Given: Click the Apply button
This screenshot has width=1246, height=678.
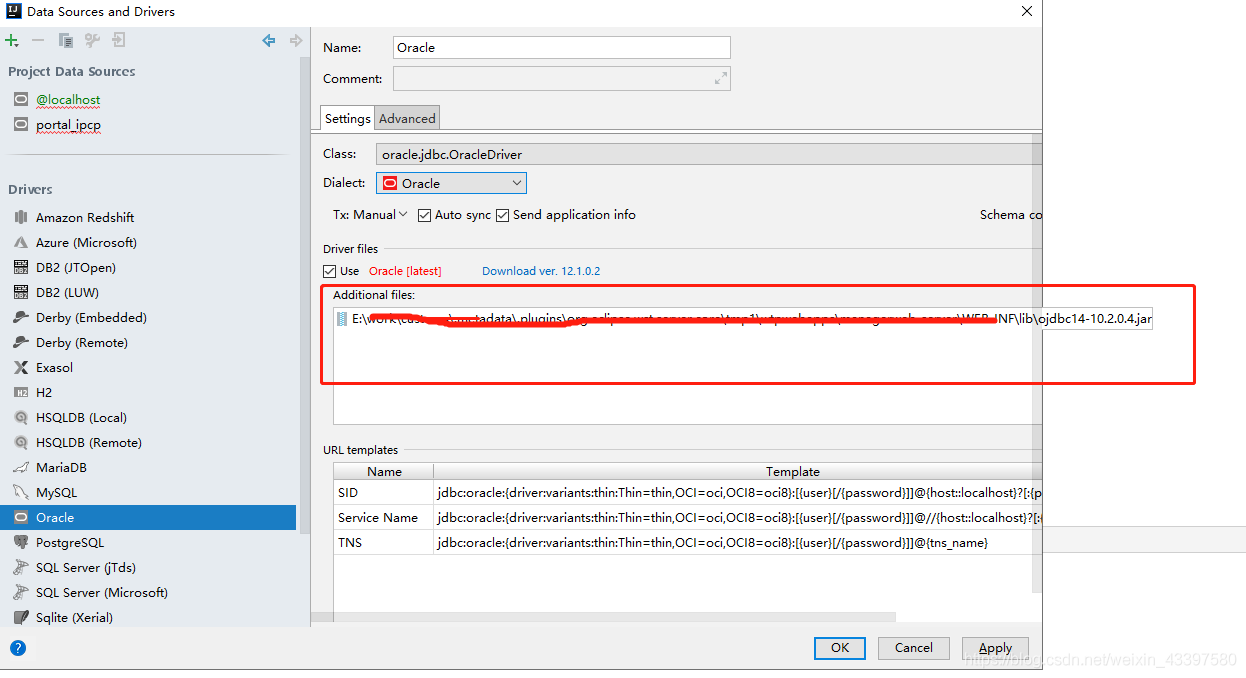Looking at the screenshot, I should coord(995,648).
